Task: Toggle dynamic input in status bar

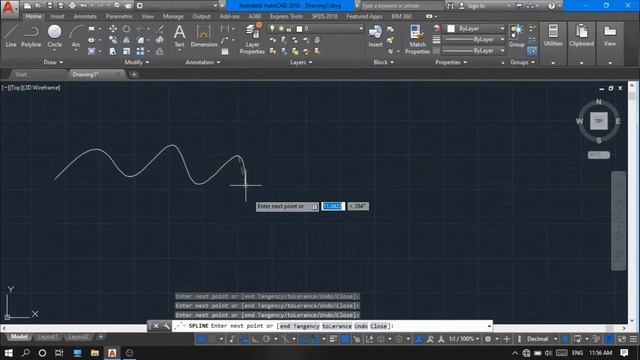Action: point(244,339)
